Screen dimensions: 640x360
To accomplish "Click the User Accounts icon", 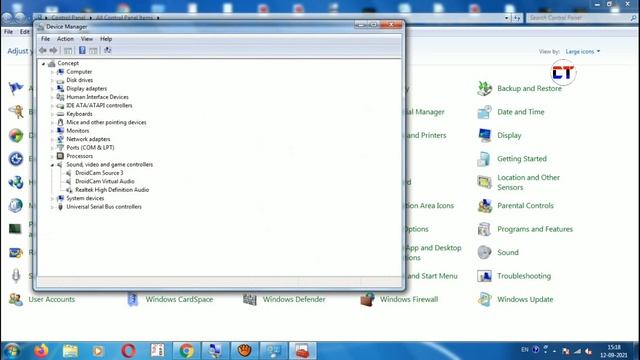I will point(16,299).
